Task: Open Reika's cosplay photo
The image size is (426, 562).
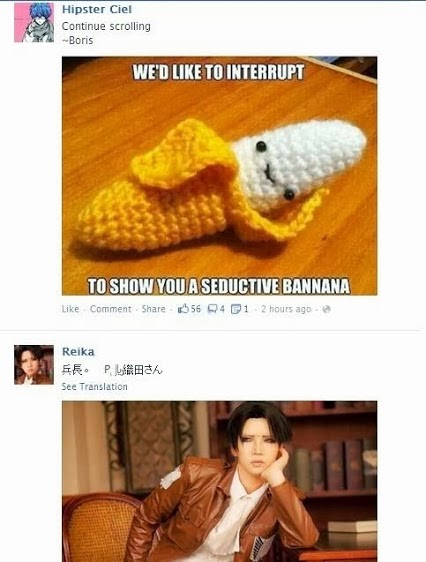Action: coord(219,481)
